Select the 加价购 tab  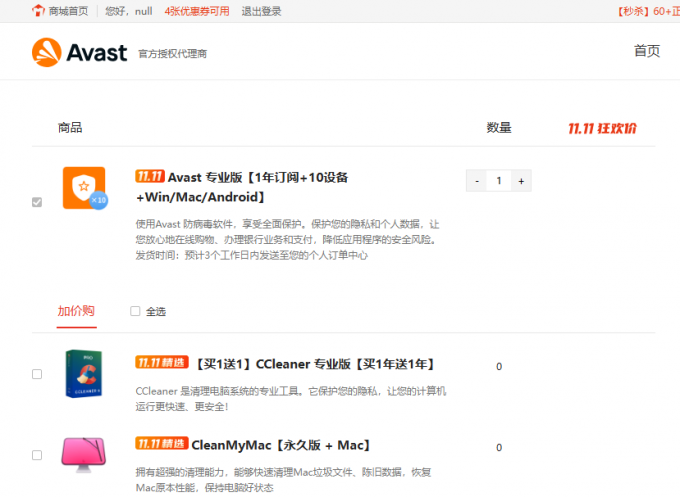pos(76,311)
